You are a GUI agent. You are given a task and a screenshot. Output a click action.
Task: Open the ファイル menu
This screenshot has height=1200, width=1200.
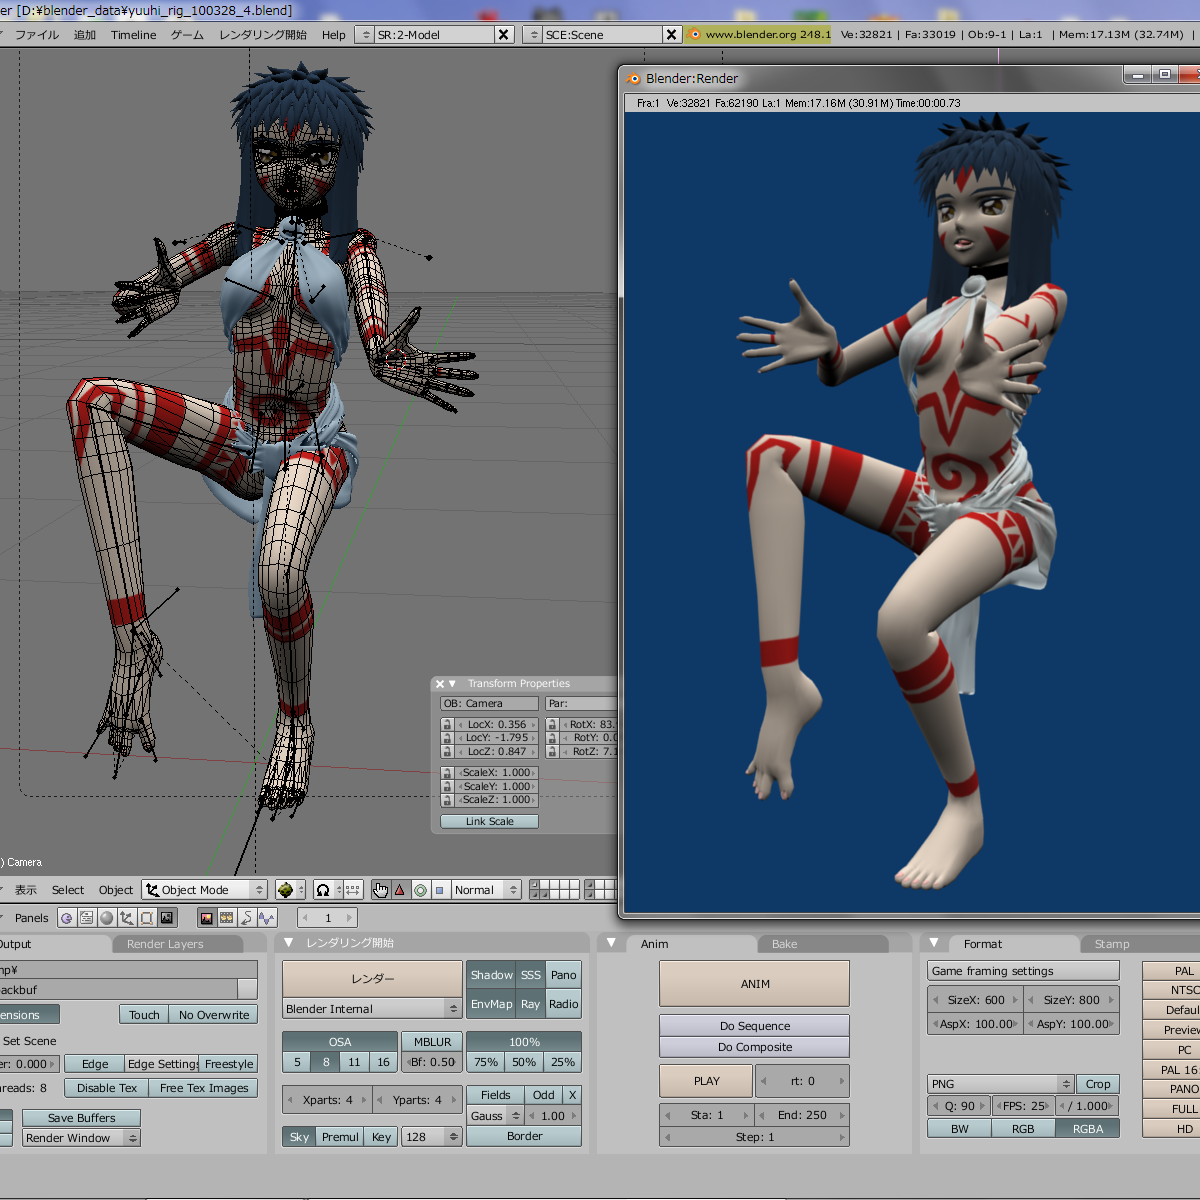[x=37, y=35]
